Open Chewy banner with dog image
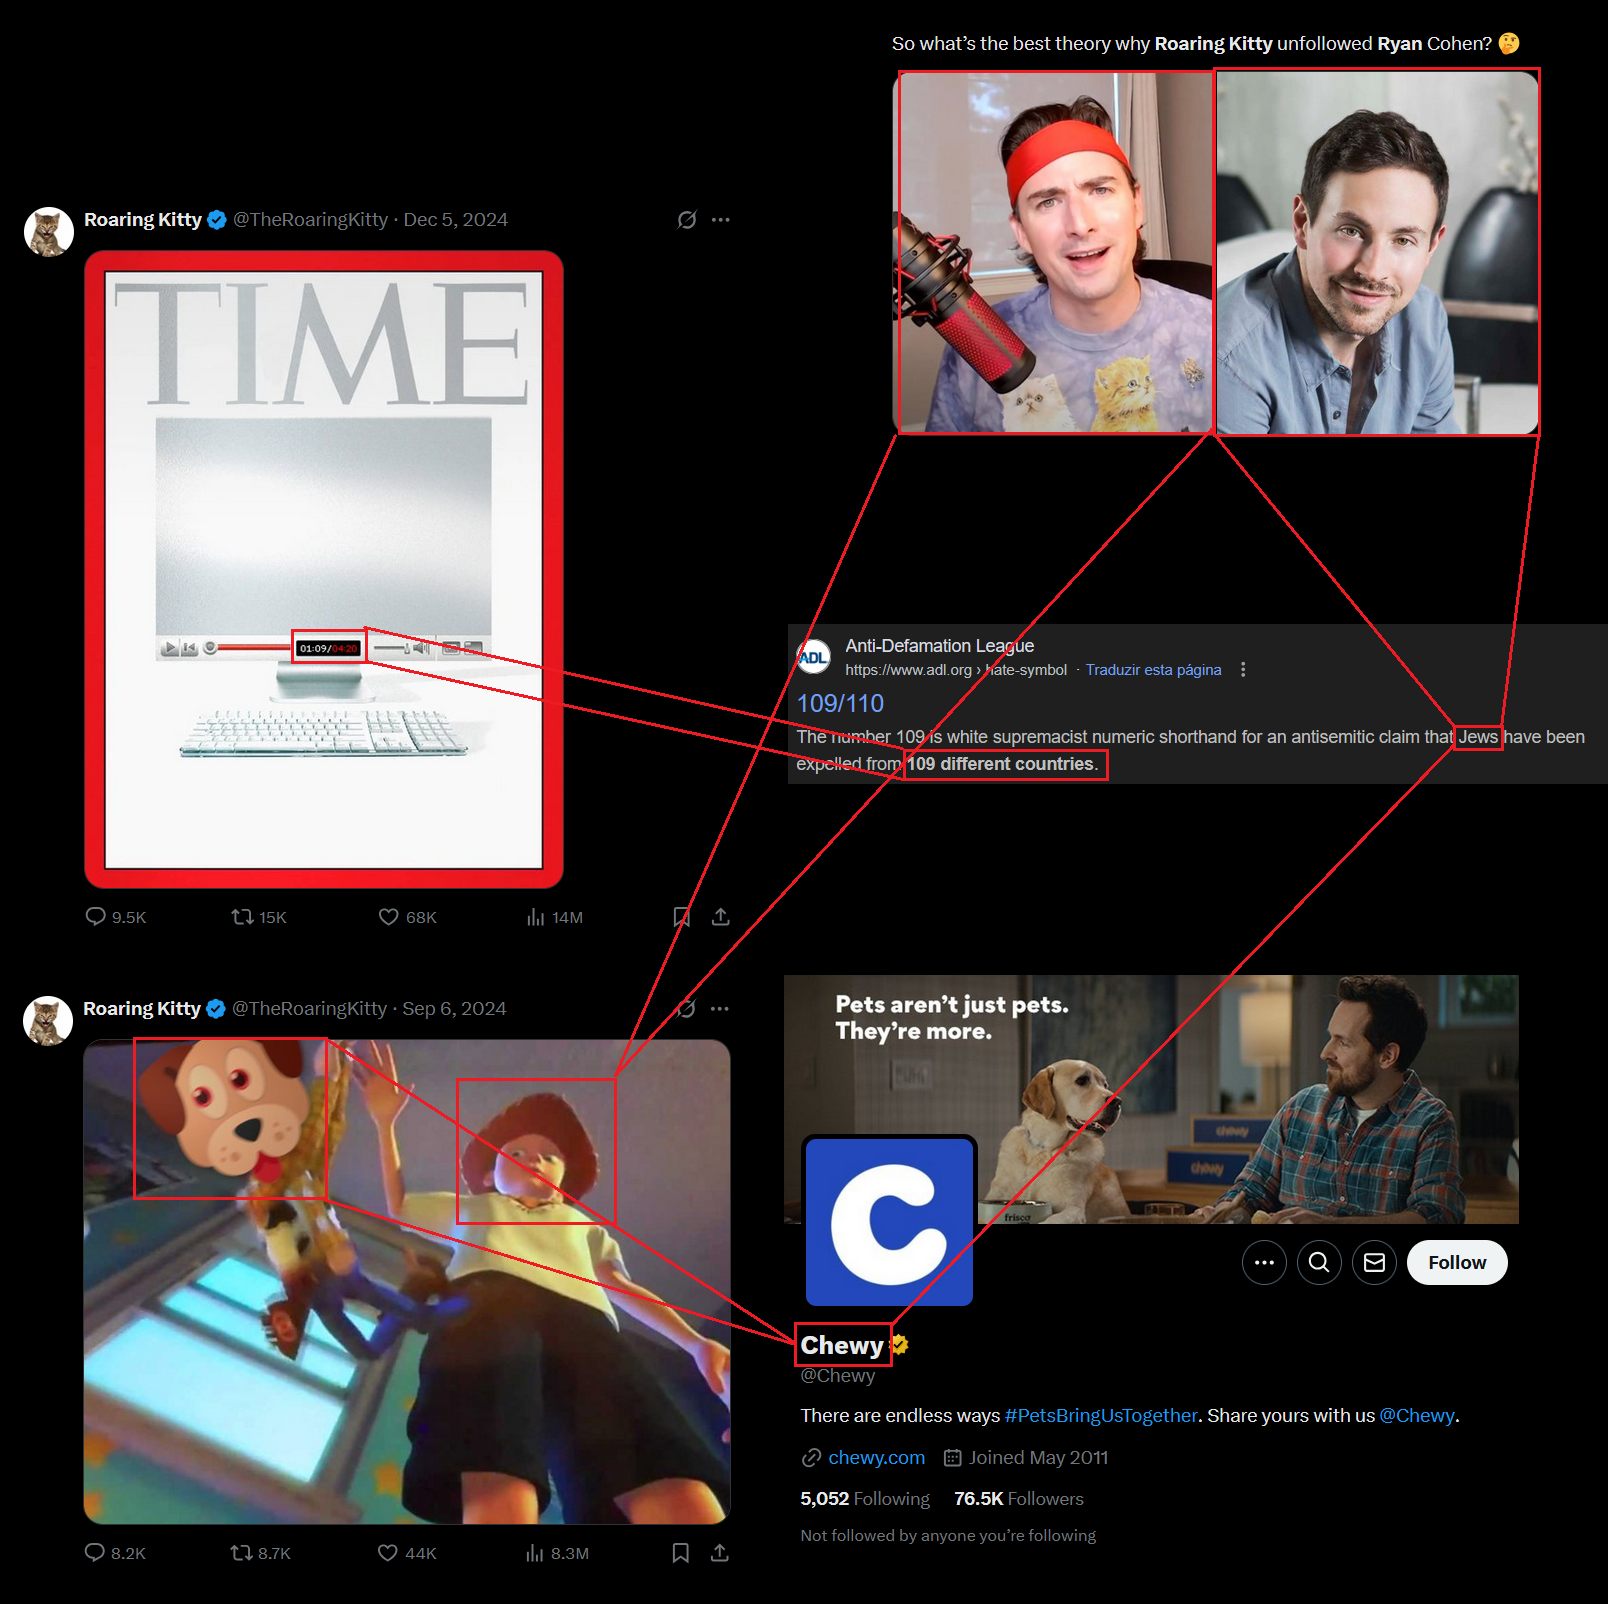This screenshot has width=1608, height=1604. [1151, 1099]
